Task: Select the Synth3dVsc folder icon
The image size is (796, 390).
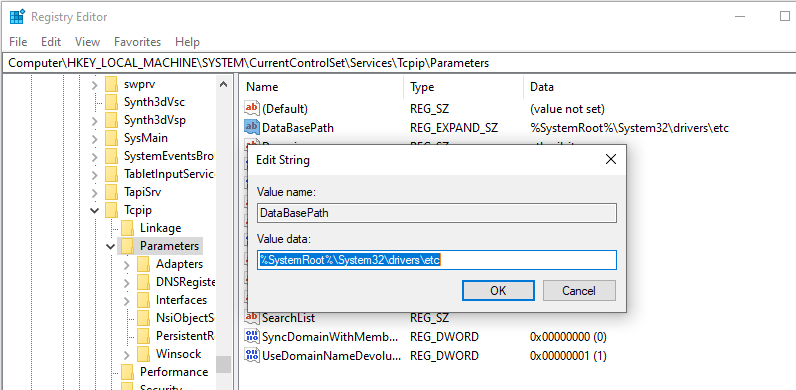Action: tap(112, 102)
